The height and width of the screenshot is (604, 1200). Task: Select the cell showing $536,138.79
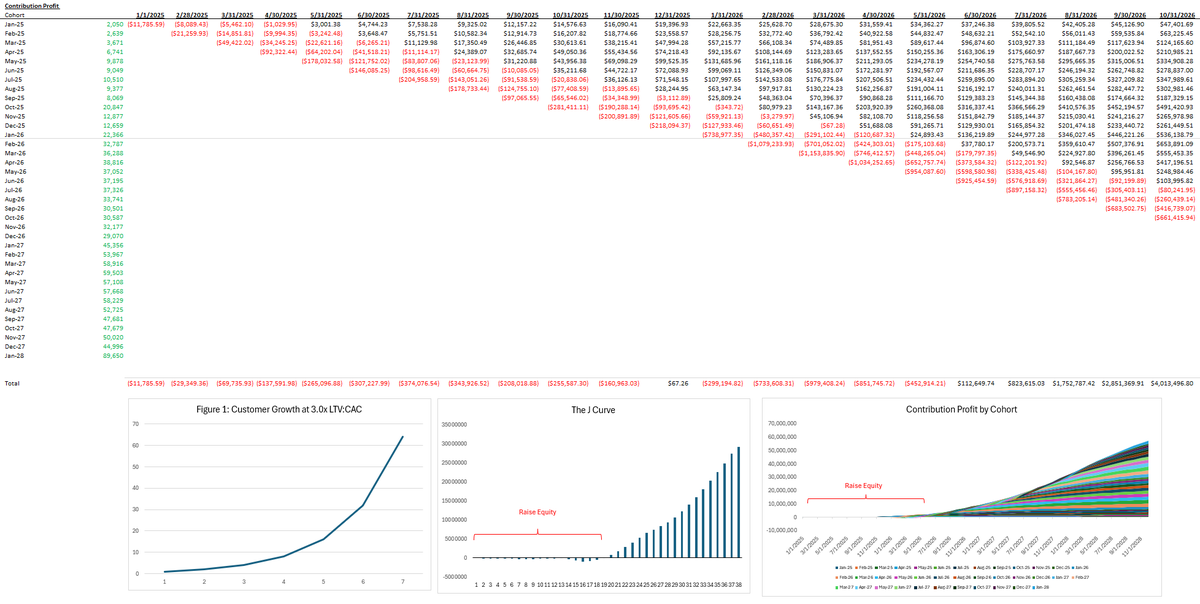click(1172, 135)
